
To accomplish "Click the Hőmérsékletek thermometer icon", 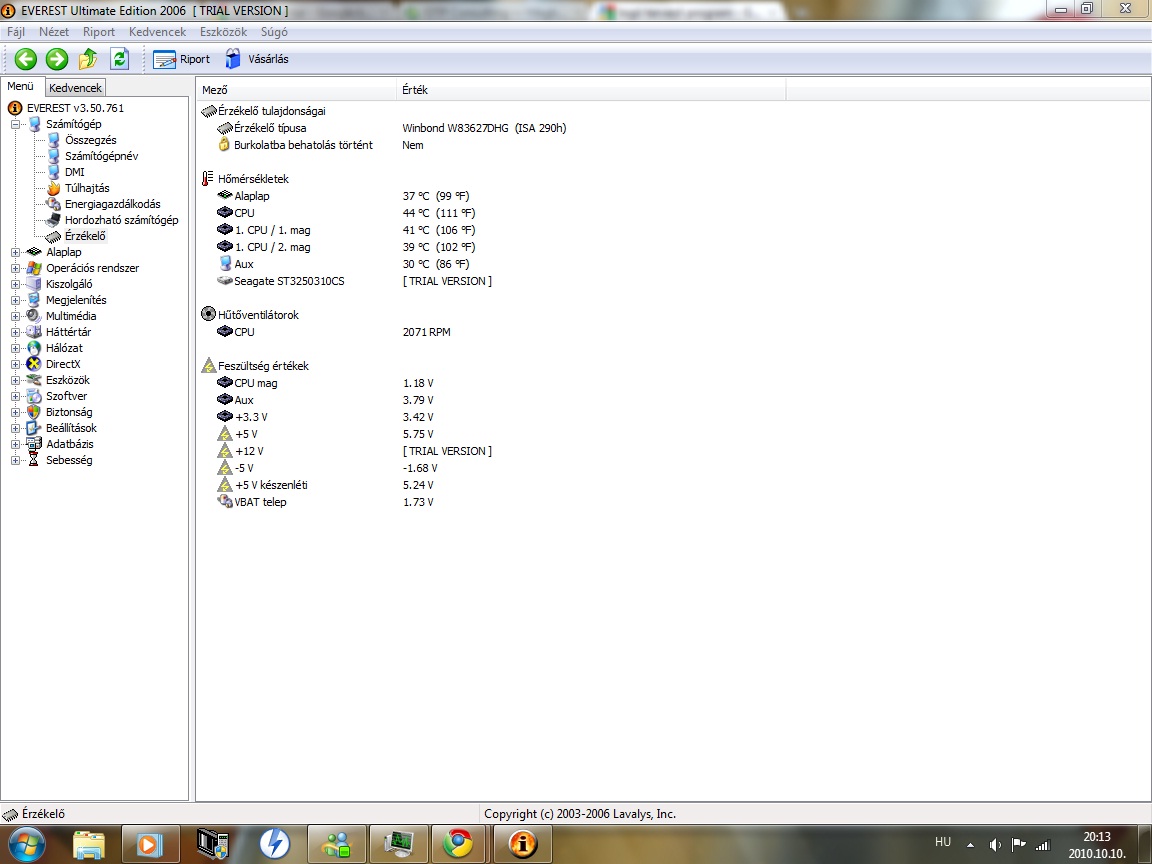I will click(208, 179).
